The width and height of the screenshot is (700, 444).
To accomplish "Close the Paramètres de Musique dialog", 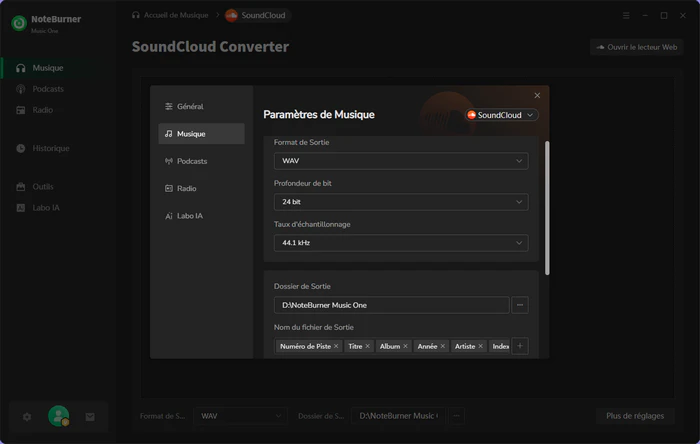I will [537, 96].
